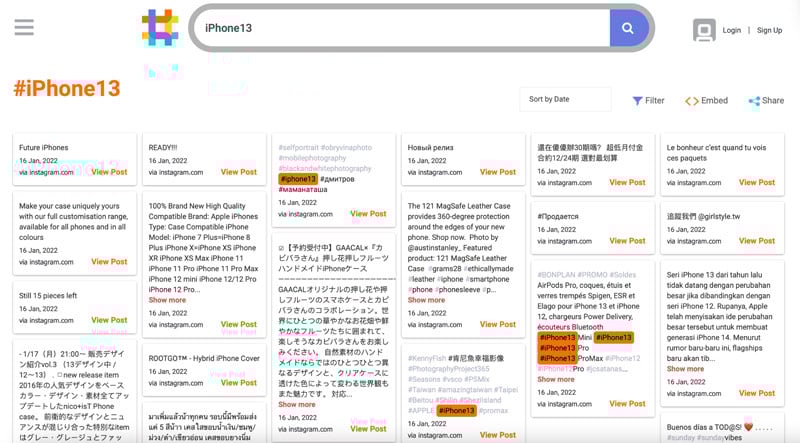This screenshot has height=443, width=800.
Task: View Post for READY!!! card
Action: click(239, 172)
